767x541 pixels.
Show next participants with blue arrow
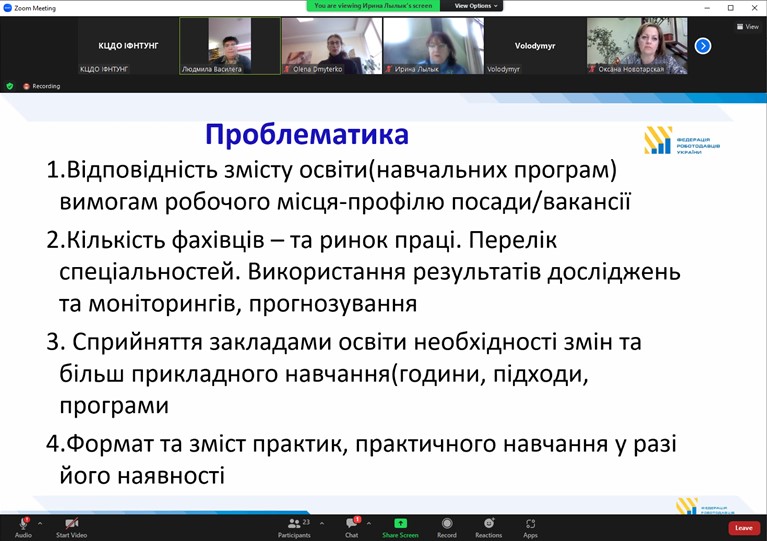click(703, 46)
